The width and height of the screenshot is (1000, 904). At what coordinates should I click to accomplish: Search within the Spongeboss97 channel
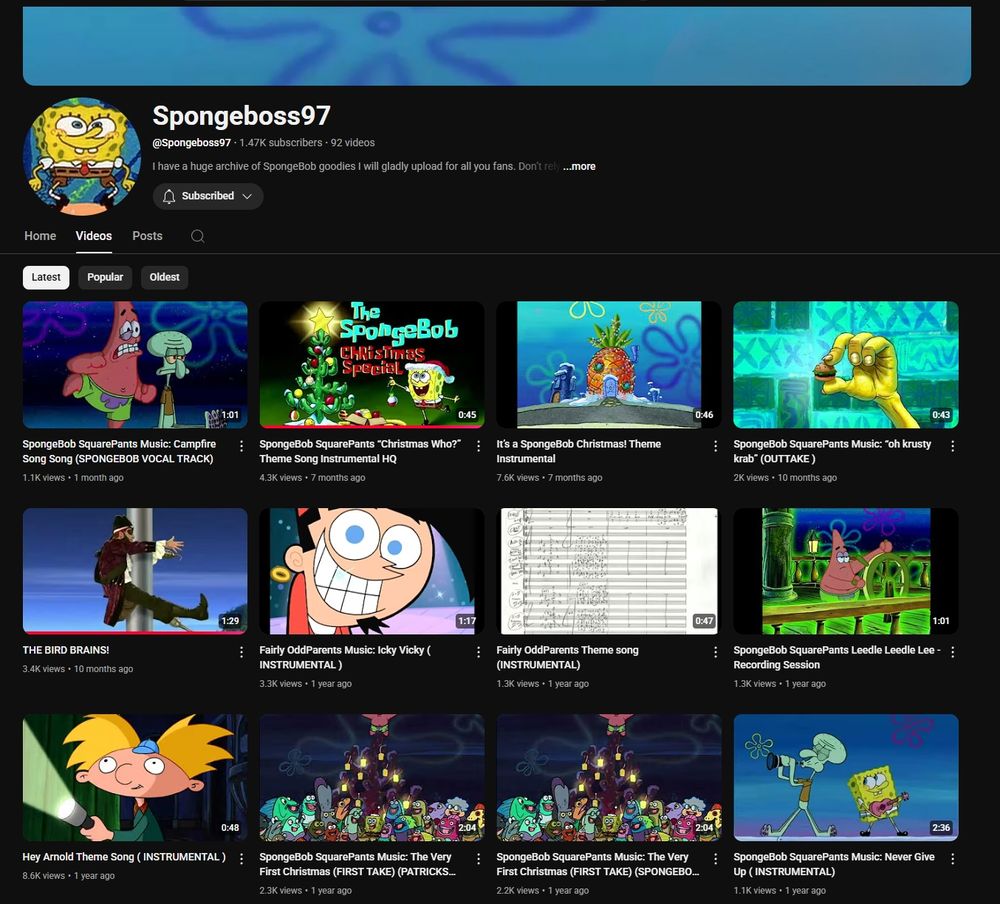pos(198,236)
